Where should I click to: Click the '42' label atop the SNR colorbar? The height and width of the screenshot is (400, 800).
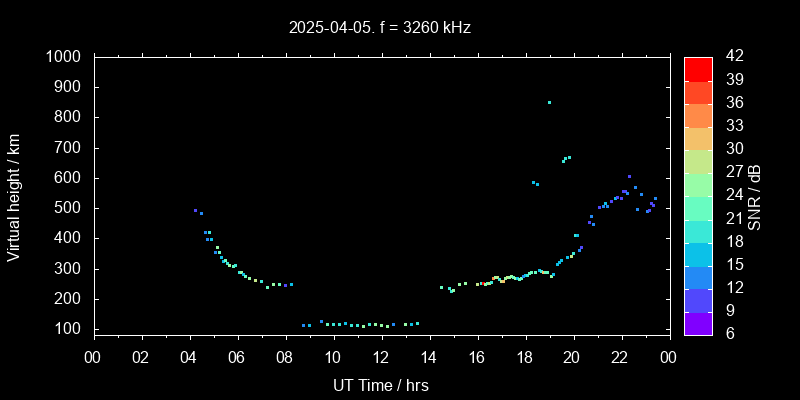pyautogui.click(x=732, y=57)
